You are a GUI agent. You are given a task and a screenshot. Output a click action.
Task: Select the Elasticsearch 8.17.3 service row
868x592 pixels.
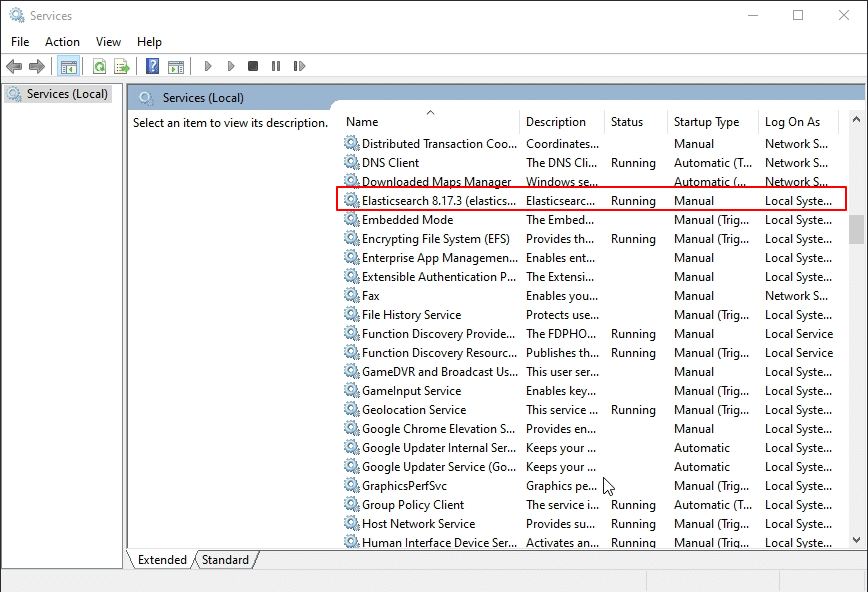click(x=438, y=201)
